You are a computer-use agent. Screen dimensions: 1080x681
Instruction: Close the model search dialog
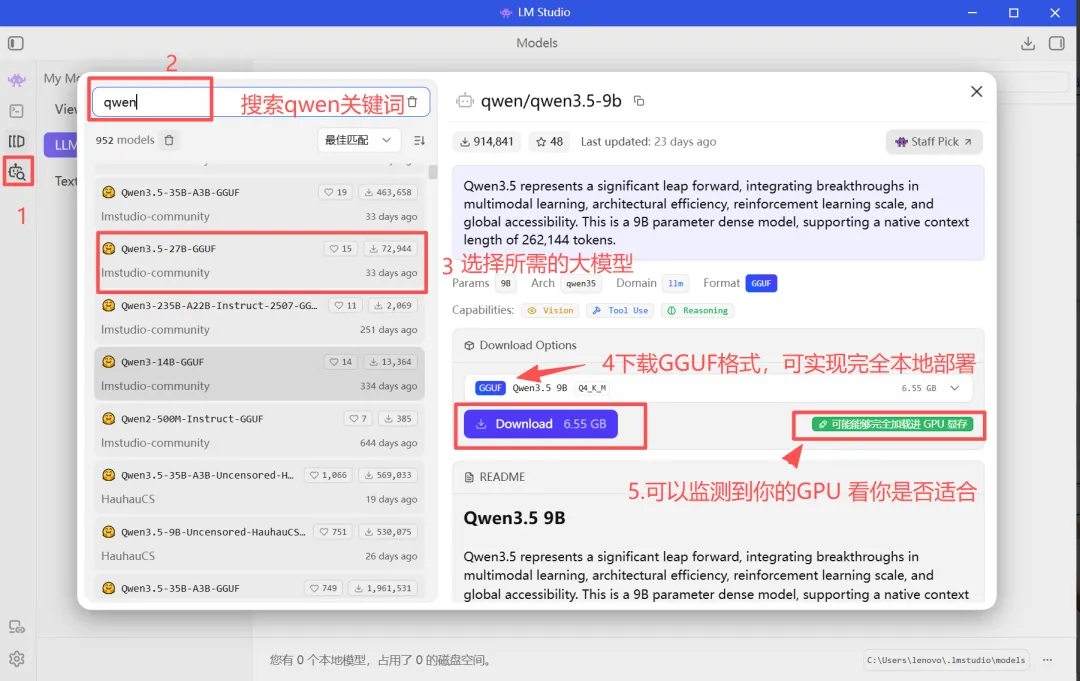click(976, 92)
